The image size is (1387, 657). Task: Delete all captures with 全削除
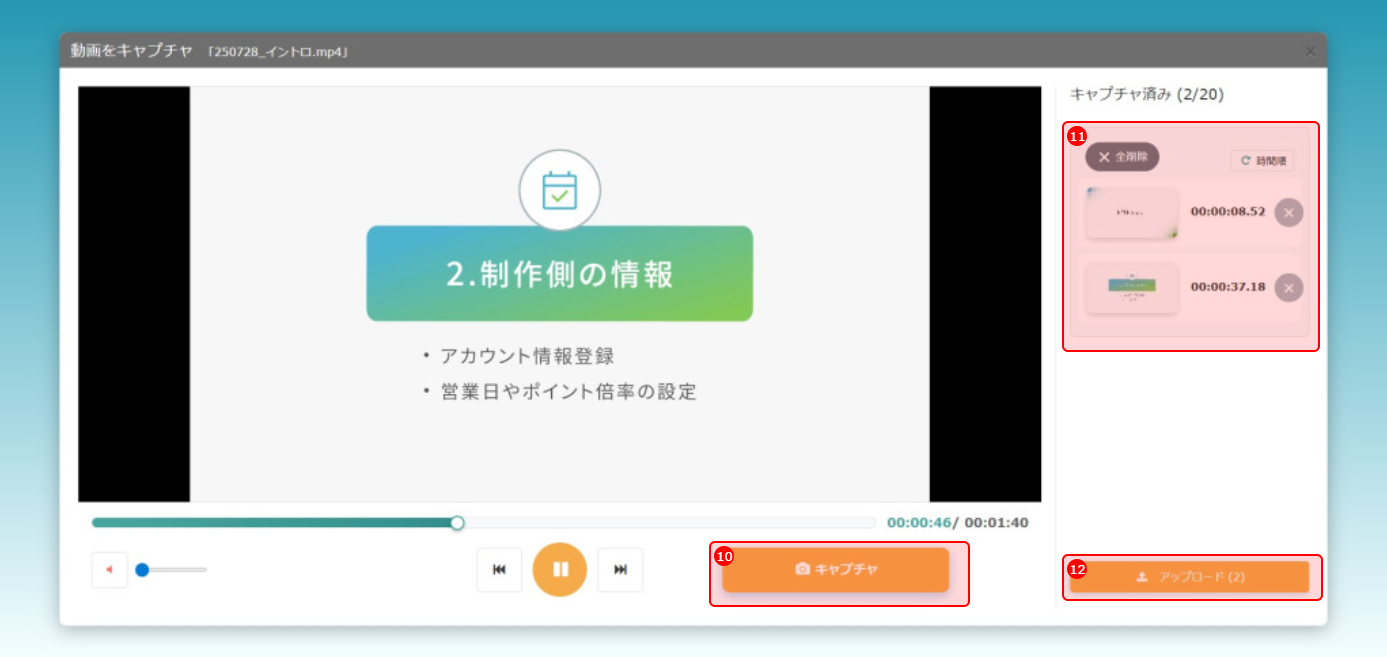coord(1122,157)
